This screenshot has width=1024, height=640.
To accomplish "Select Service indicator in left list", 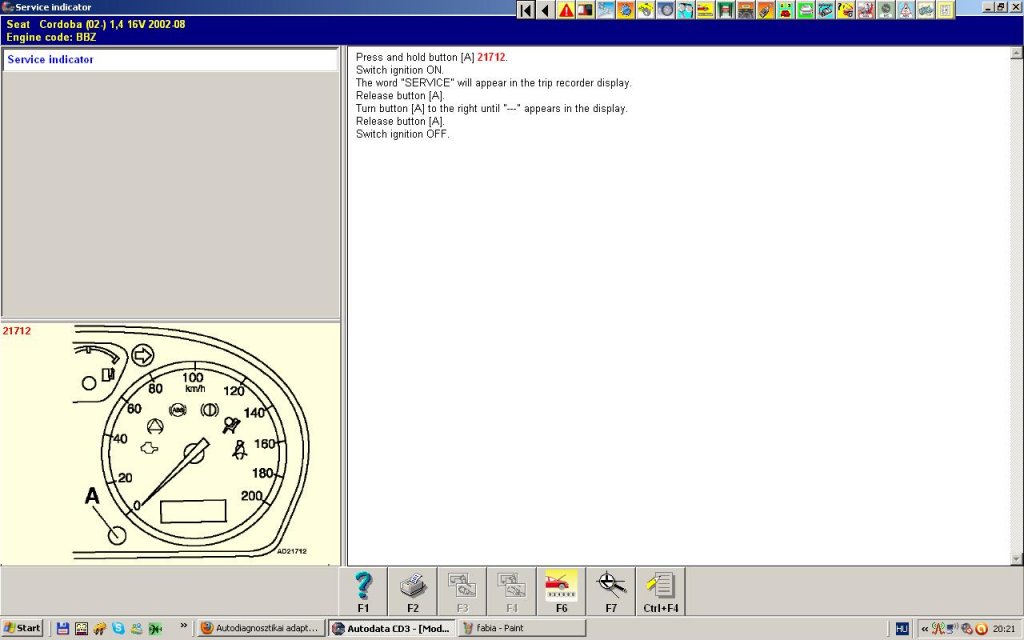I will click(x=170, y=59).
